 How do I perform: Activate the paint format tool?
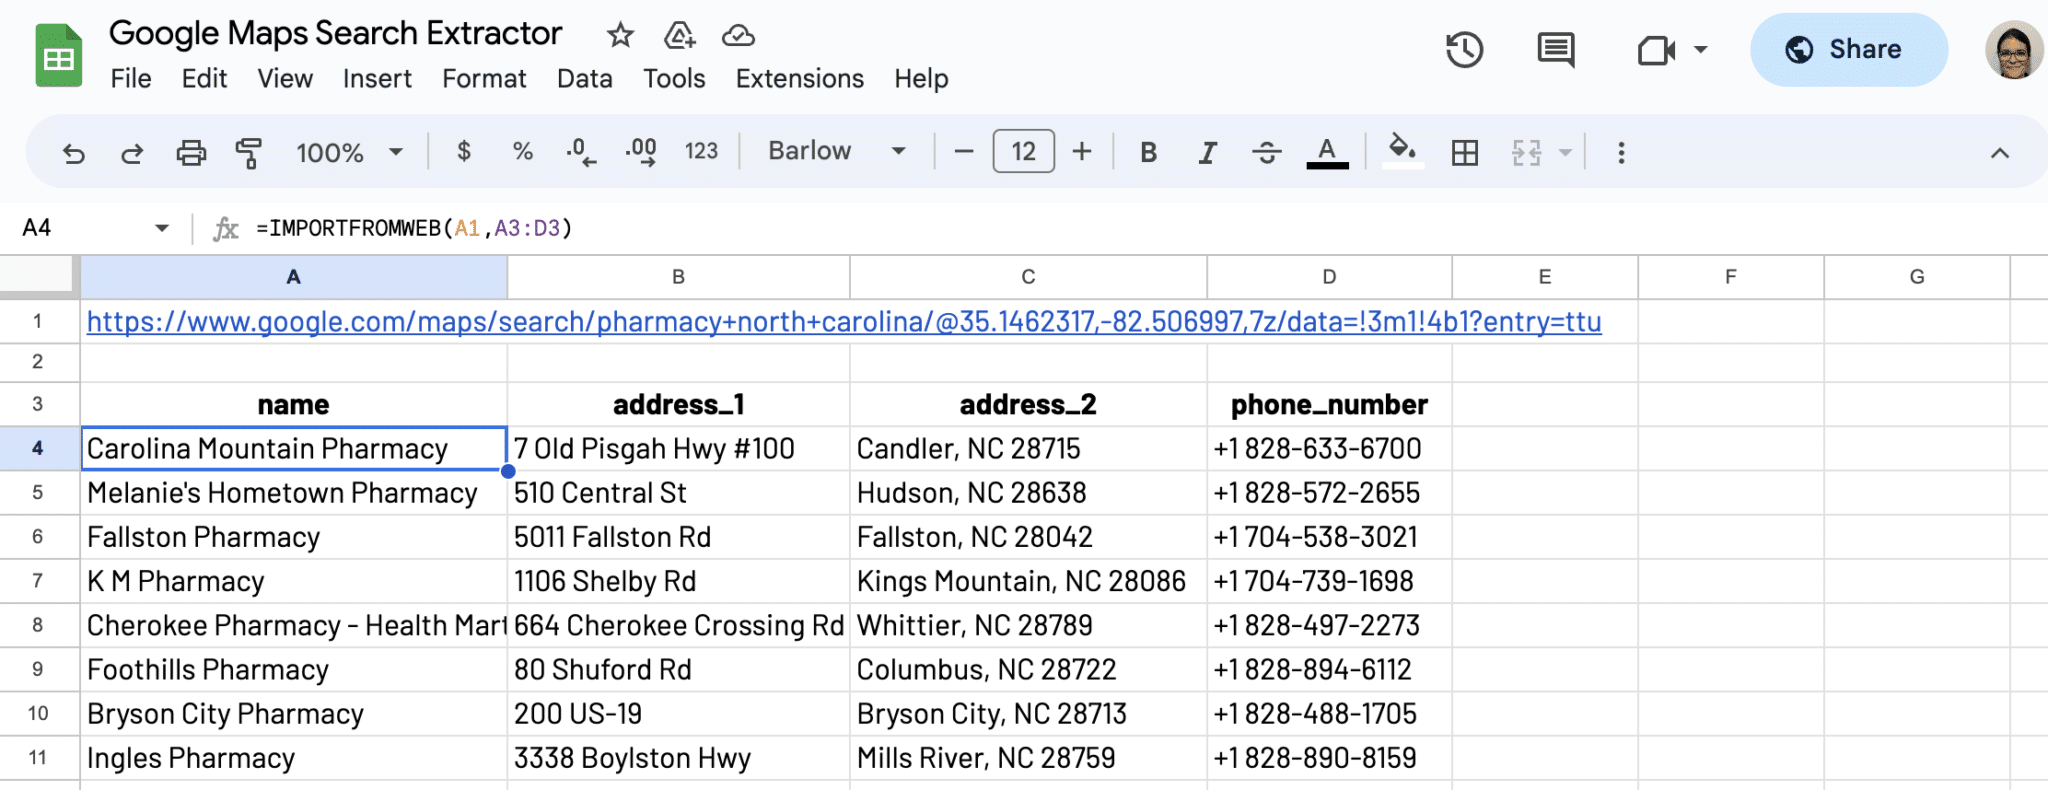(249, 152)
